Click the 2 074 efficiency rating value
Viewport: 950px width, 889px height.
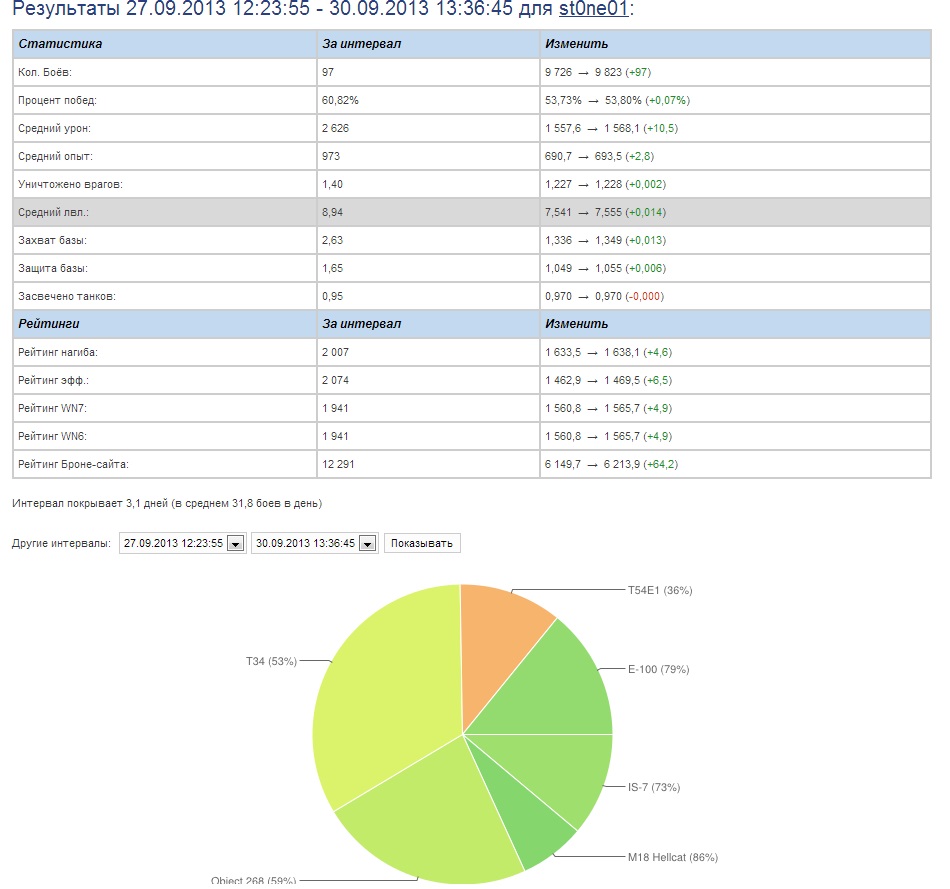point(335,380)
